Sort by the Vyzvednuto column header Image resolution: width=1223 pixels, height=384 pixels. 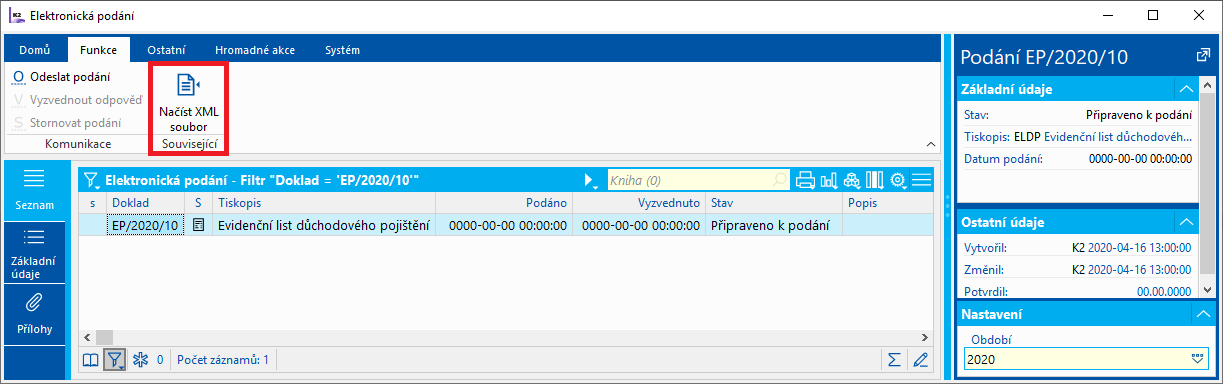pos(639,202)
